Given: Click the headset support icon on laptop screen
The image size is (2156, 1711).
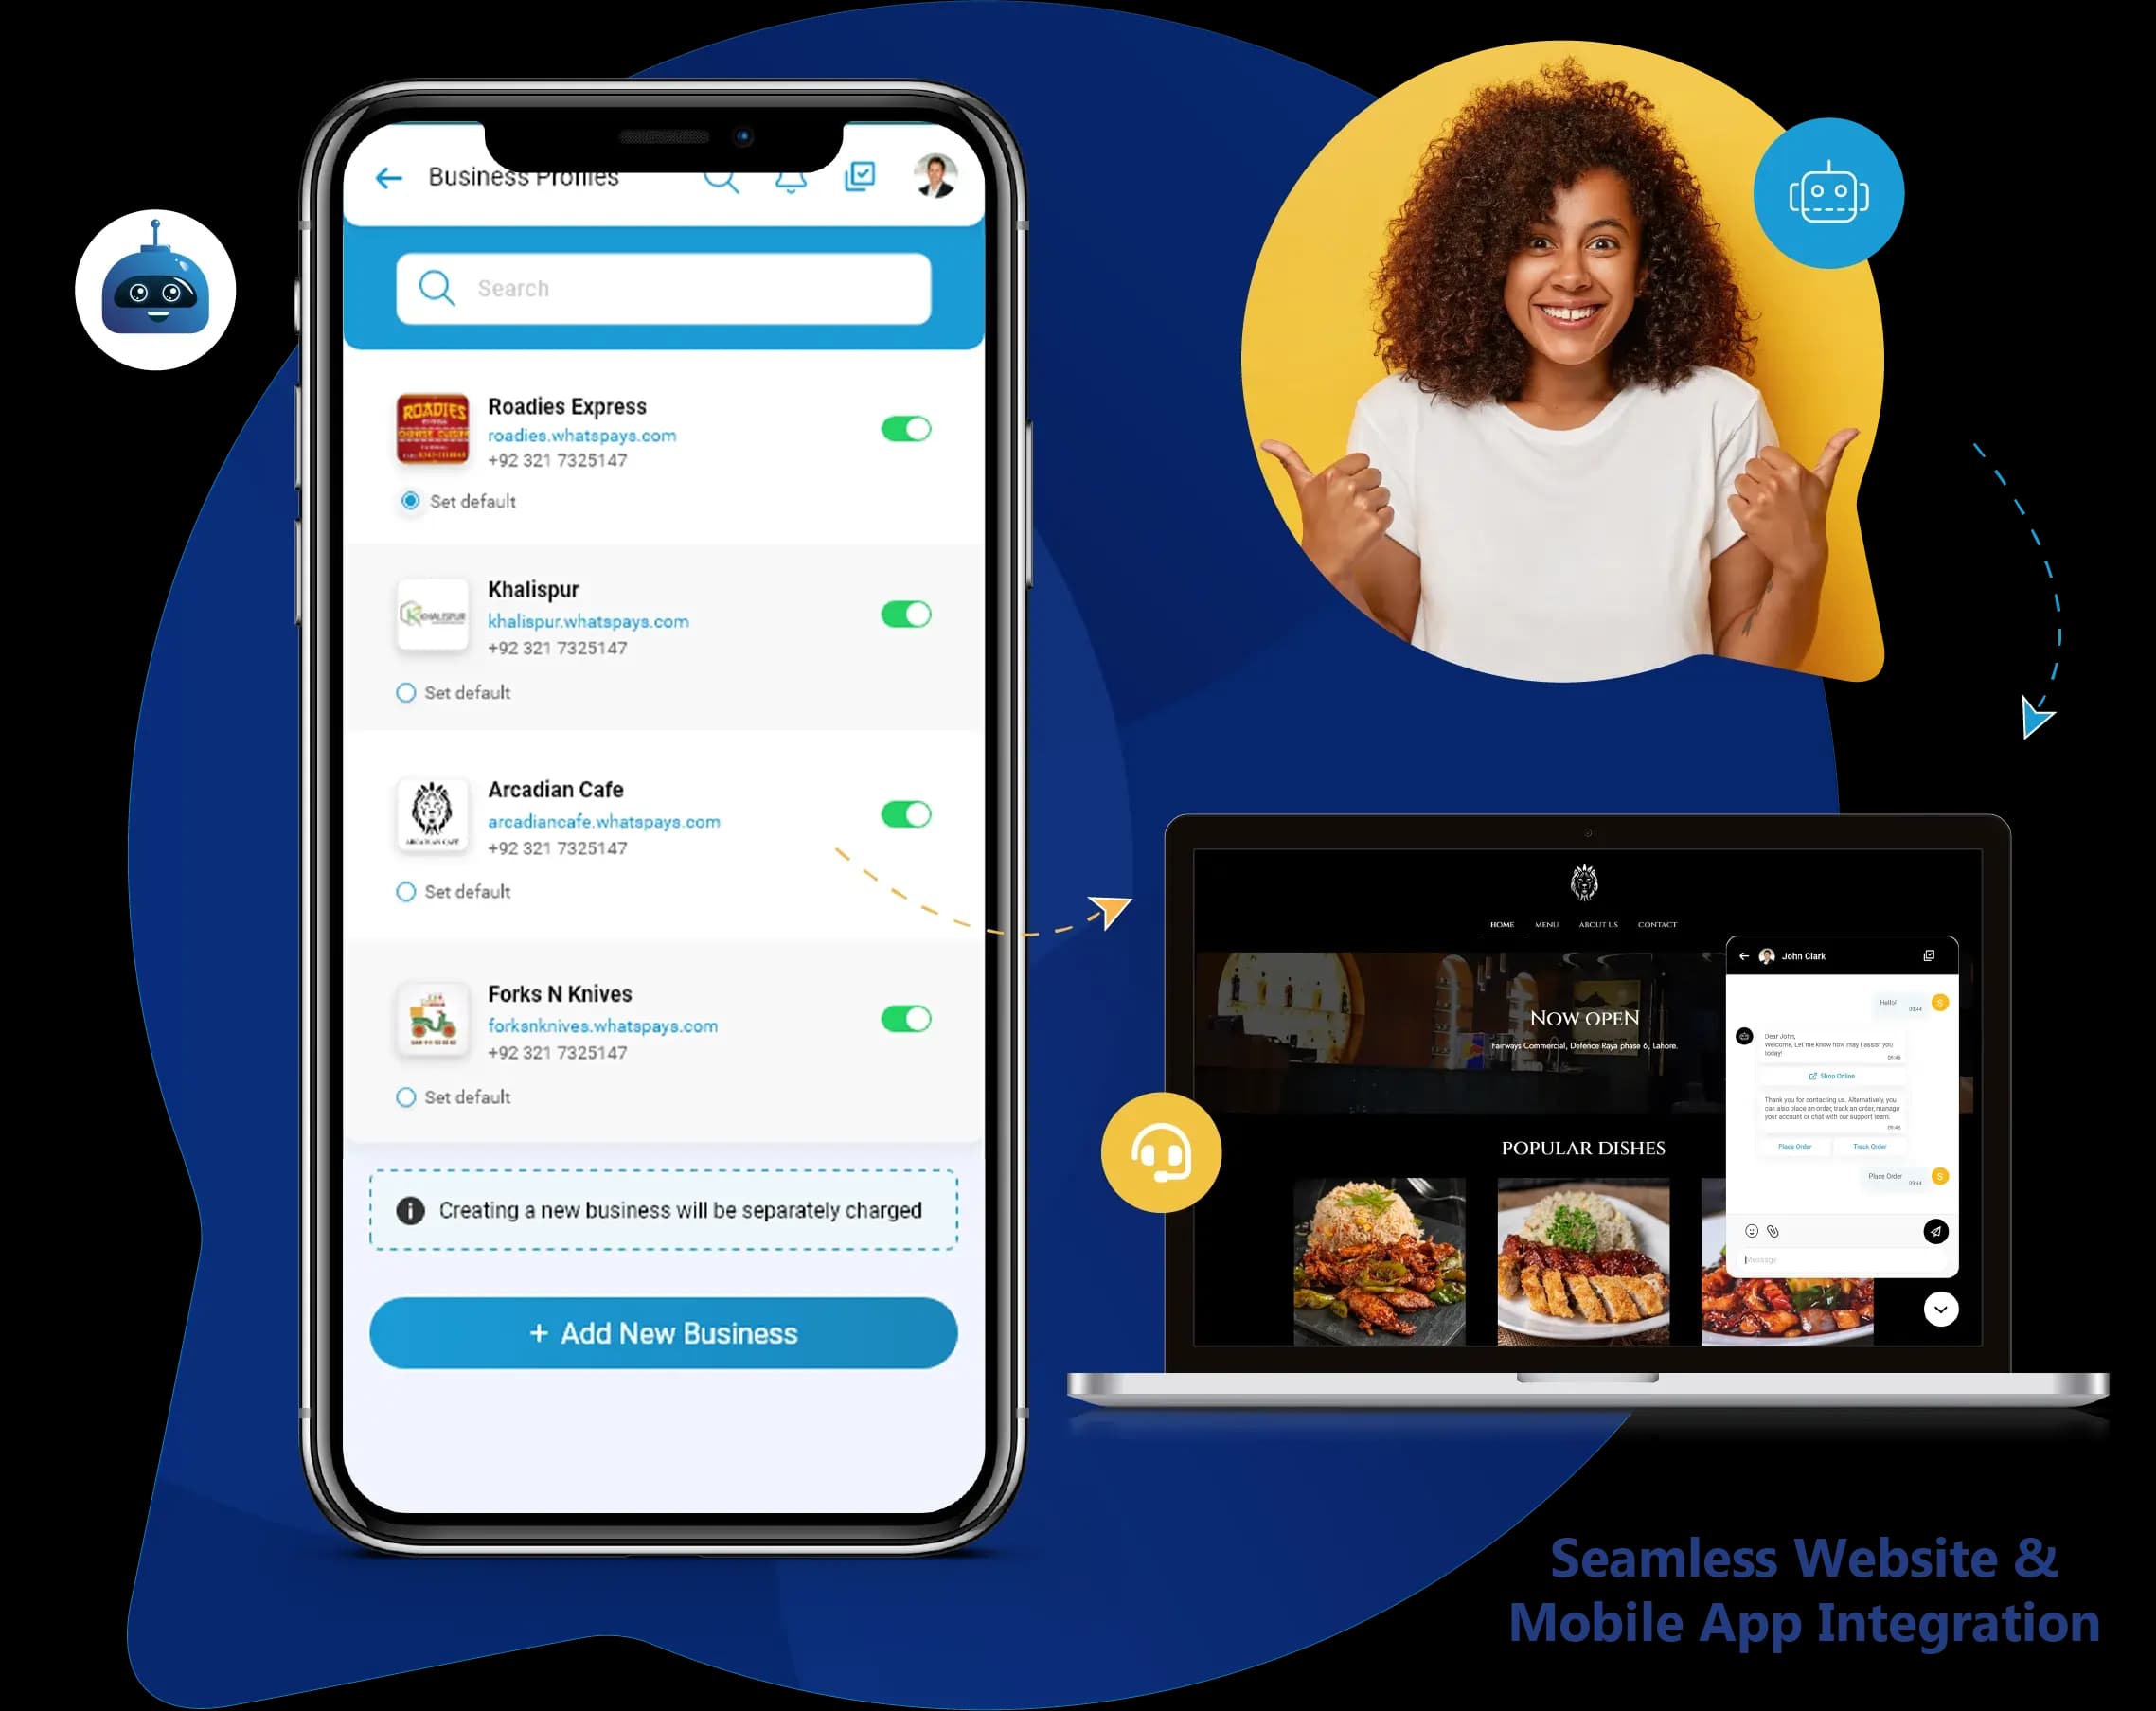Looking at the screenshot, I should [x=1162, y=1151].
